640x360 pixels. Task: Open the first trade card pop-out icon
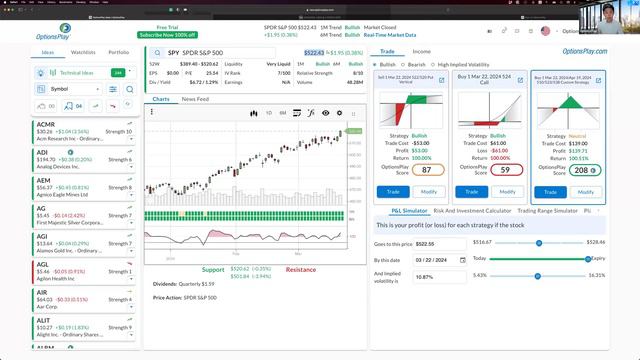point(441,80)
